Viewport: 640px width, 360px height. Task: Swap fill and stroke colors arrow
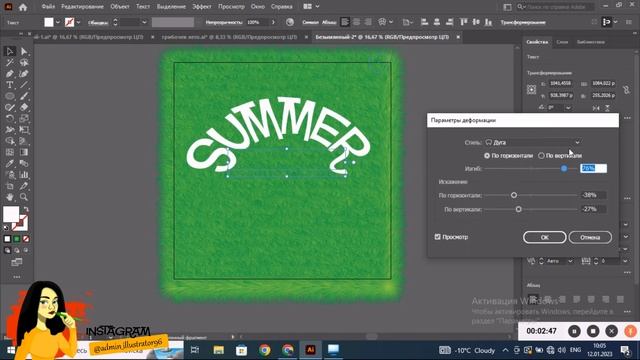pos(26,209)
